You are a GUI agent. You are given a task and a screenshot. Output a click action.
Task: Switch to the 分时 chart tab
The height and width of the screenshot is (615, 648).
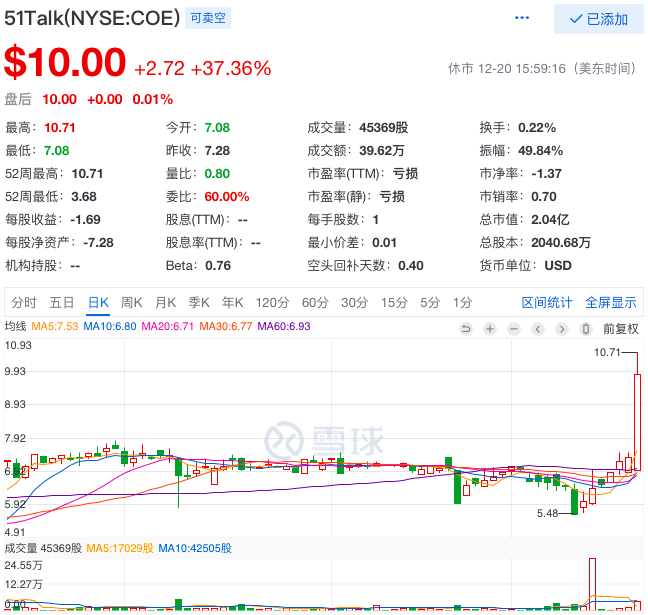(24, 303)
